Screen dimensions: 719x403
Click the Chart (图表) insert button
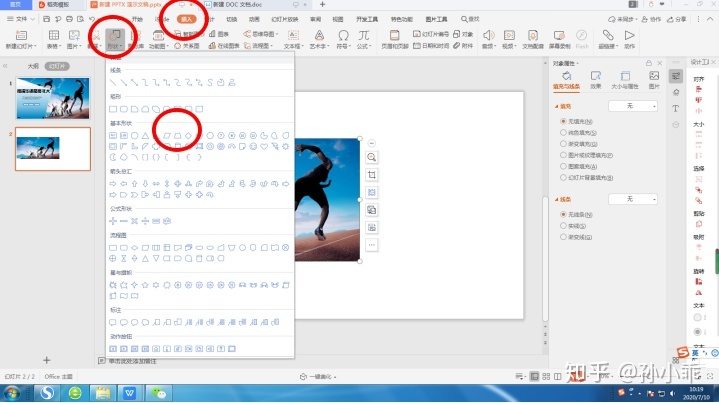coord(219,34)
